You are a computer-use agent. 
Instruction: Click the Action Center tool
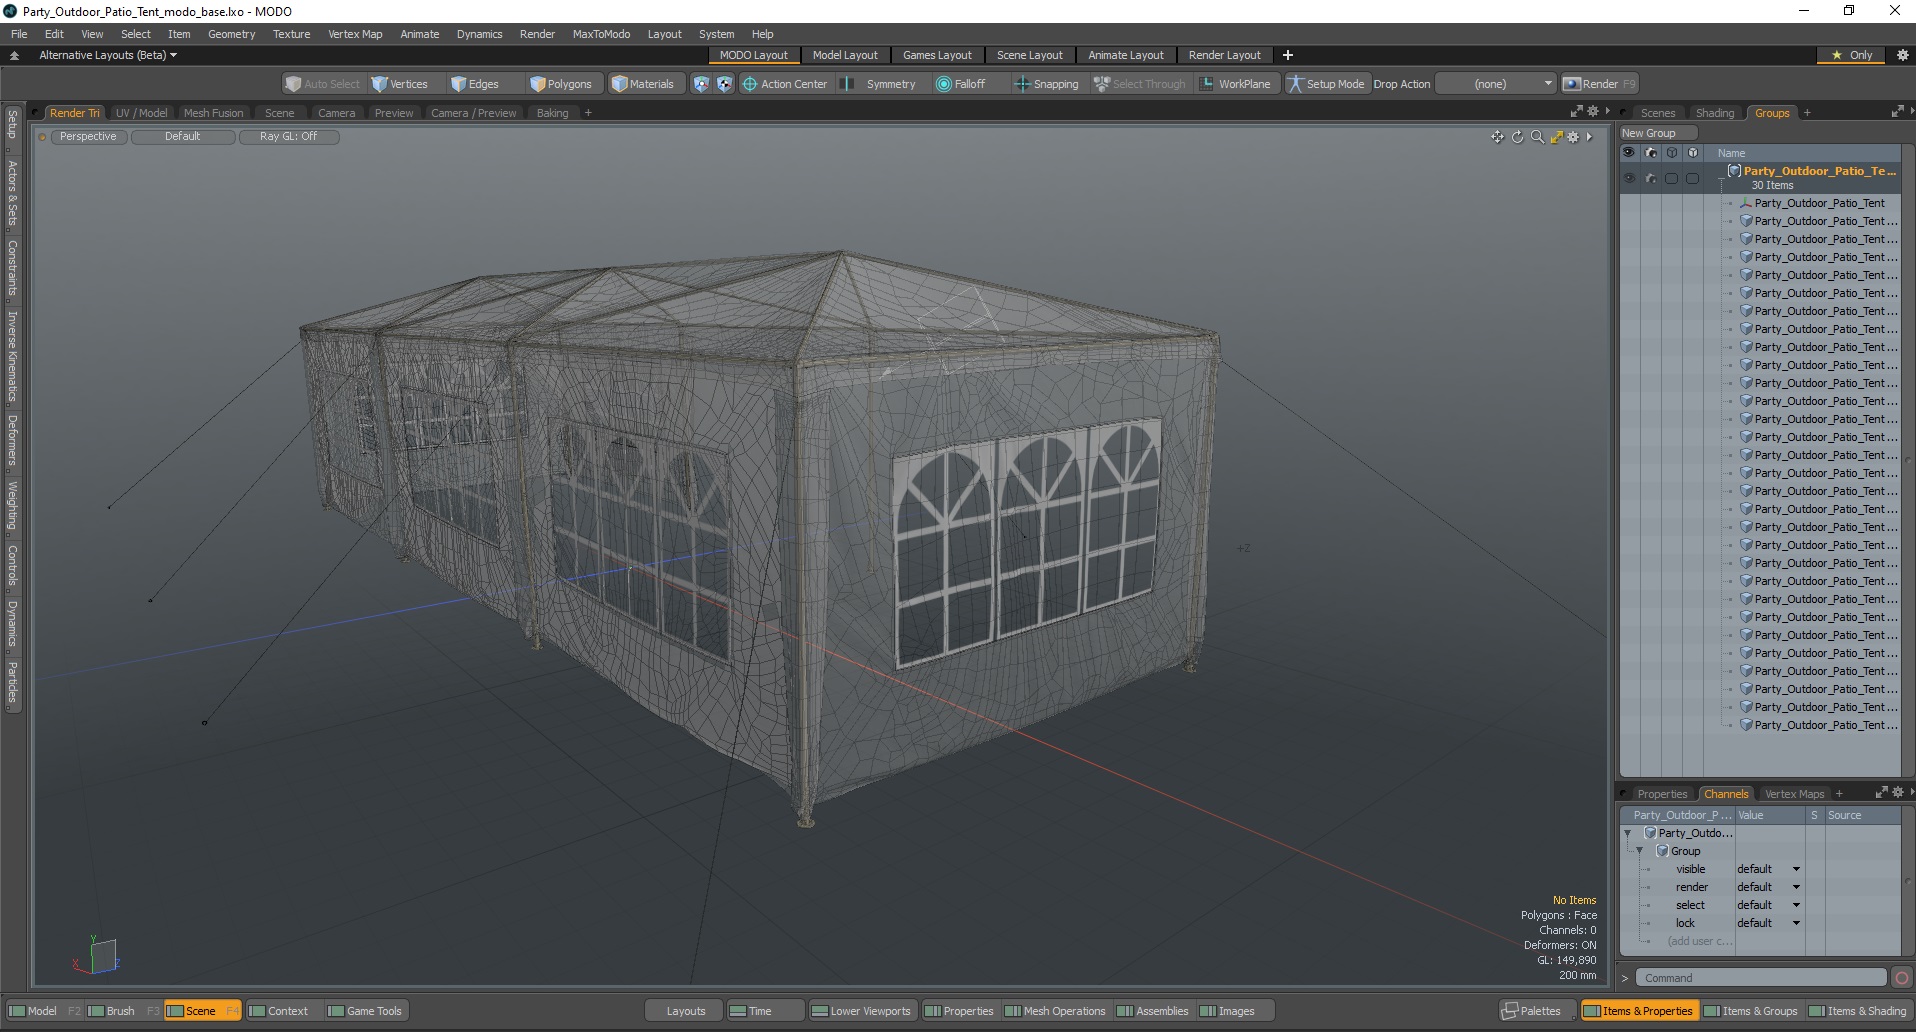(x=785, y=84)
